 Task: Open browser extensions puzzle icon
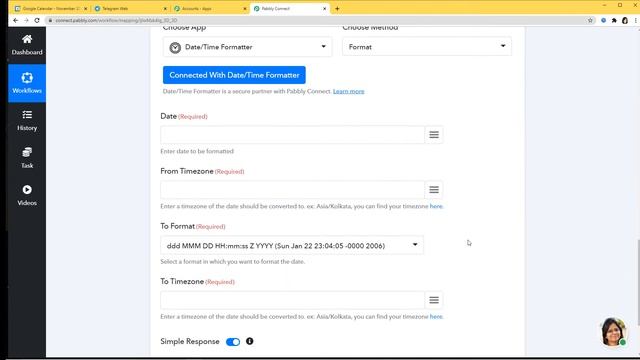pos(614,20)
